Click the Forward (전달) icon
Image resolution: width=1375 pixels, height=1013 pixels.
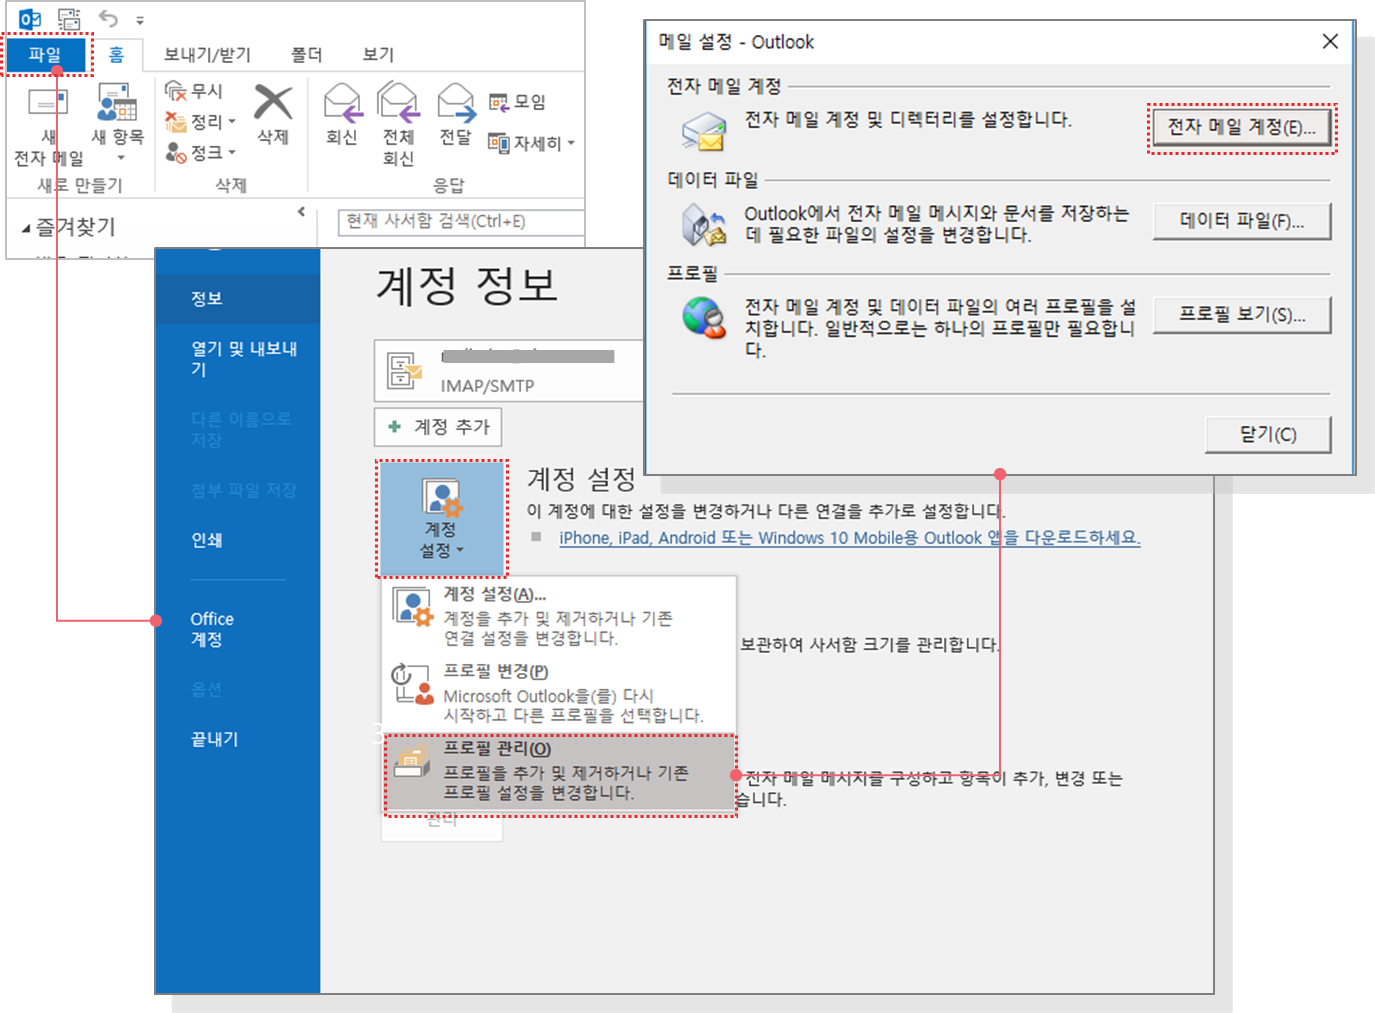coord(456,103)
